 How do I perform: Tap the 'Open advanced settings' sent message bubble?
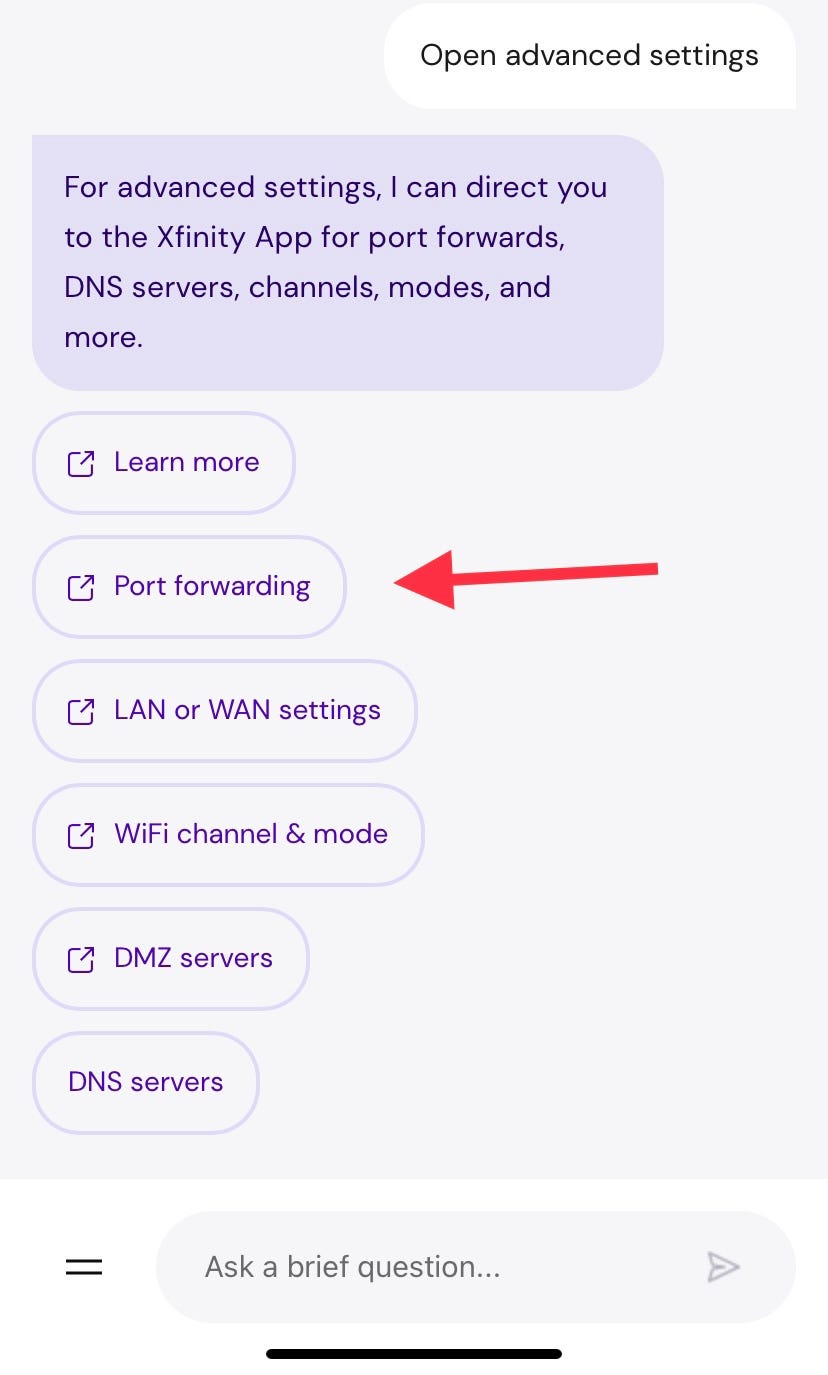(x=590, y=55)
